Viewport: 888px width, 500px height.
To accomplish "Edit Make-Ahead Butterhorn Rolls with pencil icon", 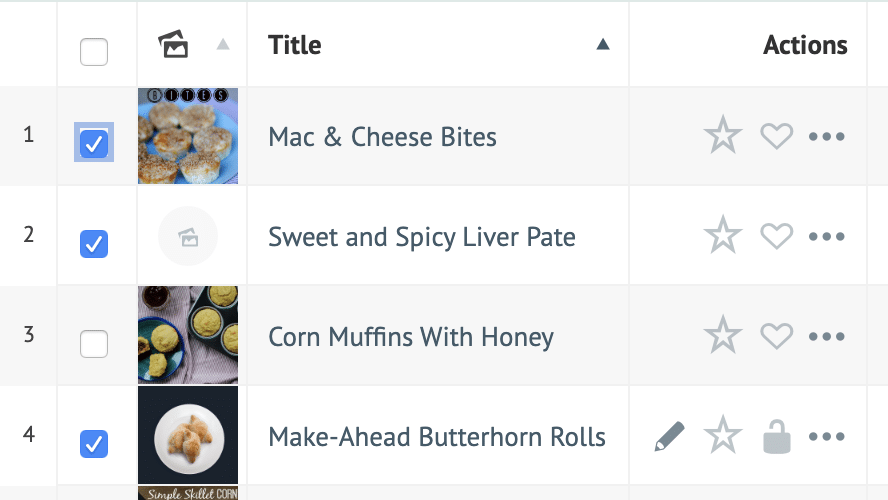I will [670, 436].
